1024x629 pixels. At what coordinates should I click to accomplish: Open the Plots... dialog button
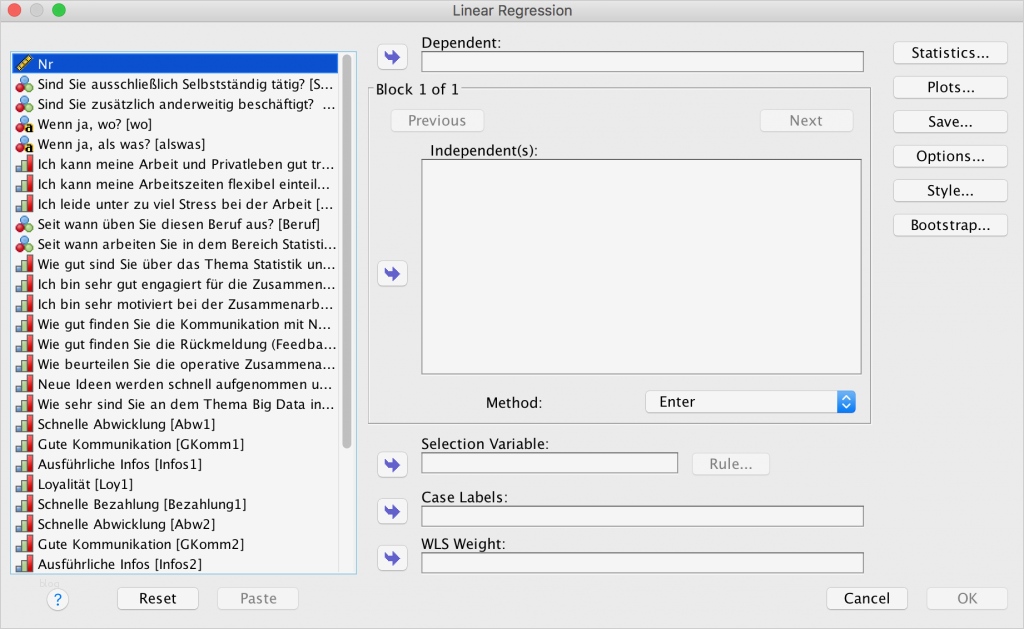coord(950,88)
